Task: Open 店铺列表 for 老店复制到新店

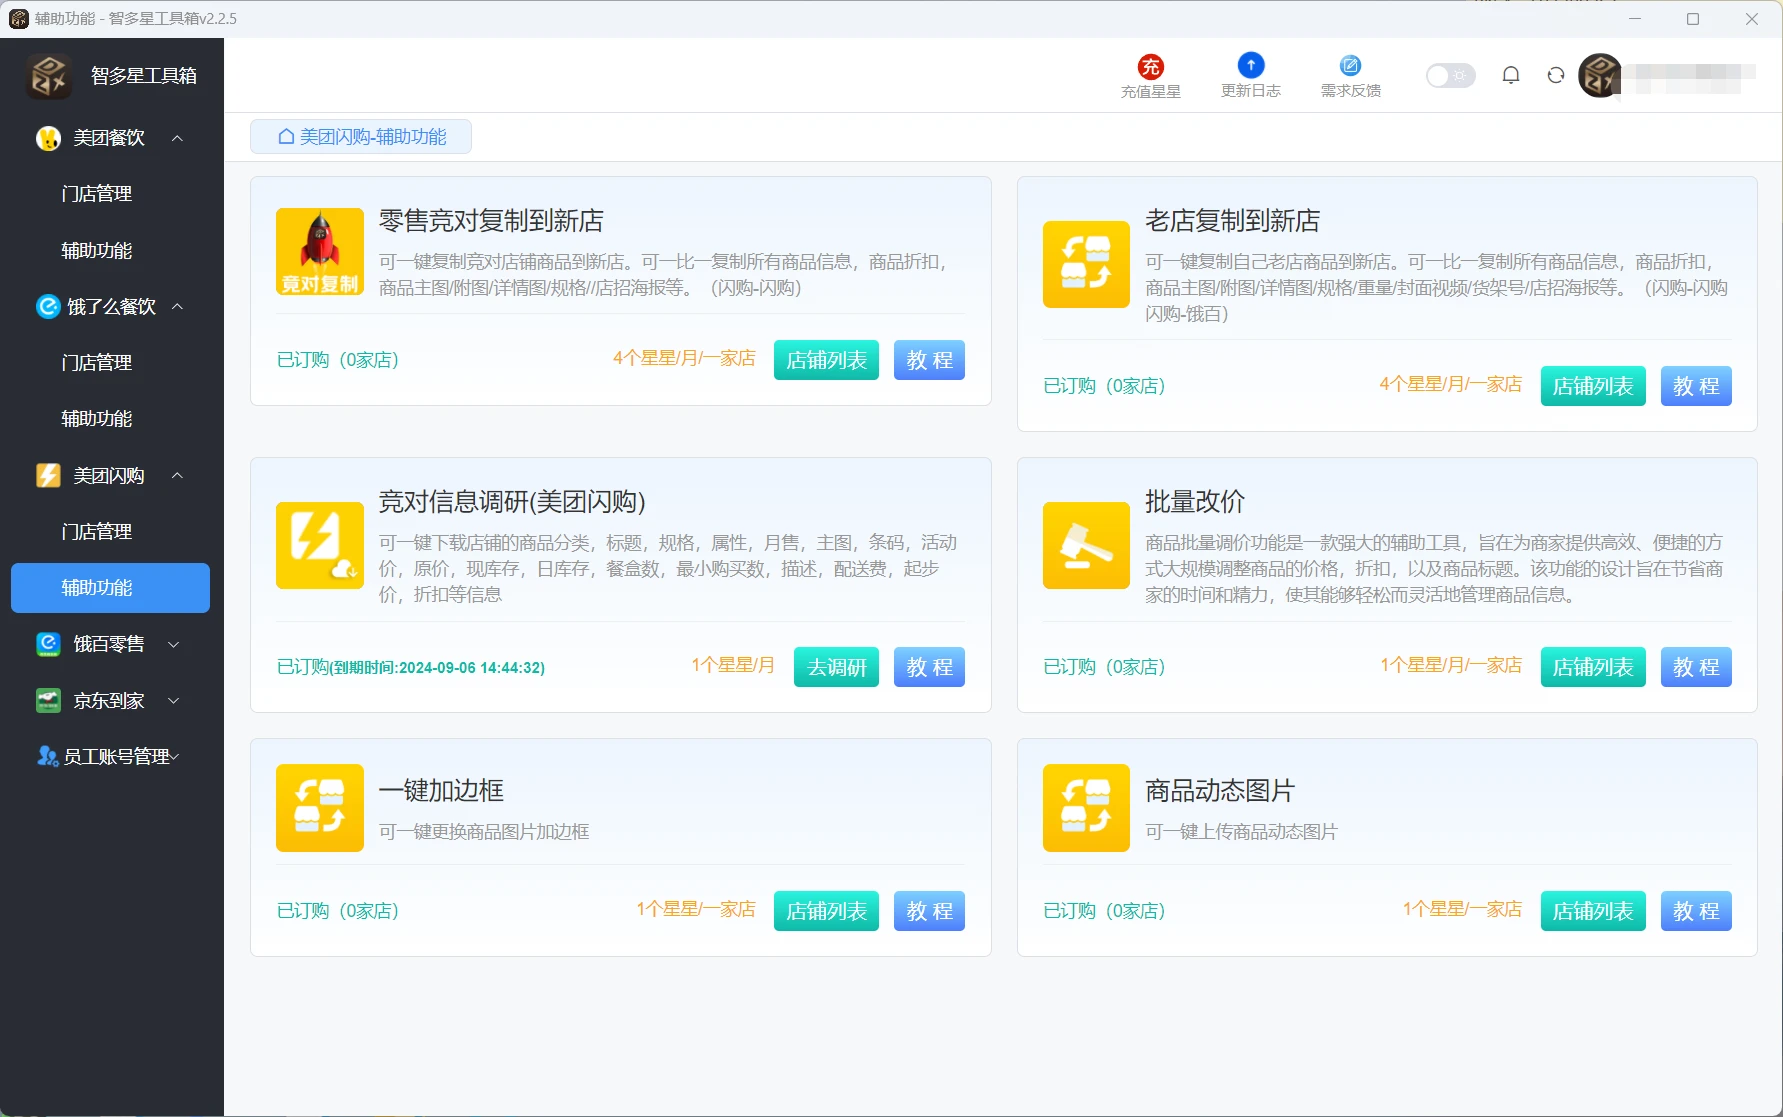Action: click(1593, 386)
